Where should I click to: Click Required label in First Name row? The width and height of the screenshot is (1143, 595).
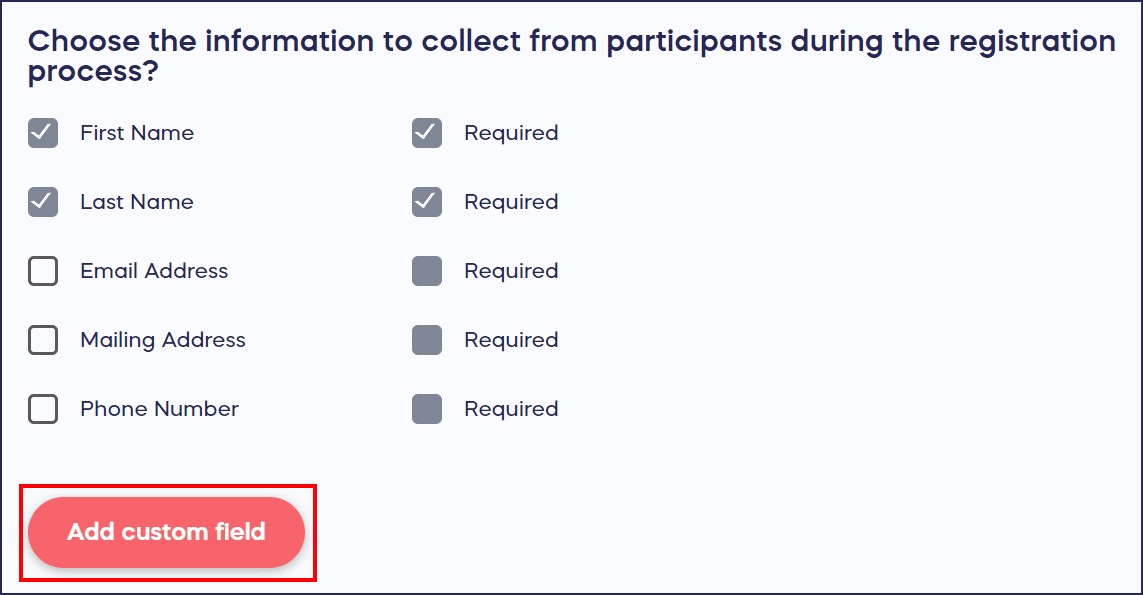point(511,133)
